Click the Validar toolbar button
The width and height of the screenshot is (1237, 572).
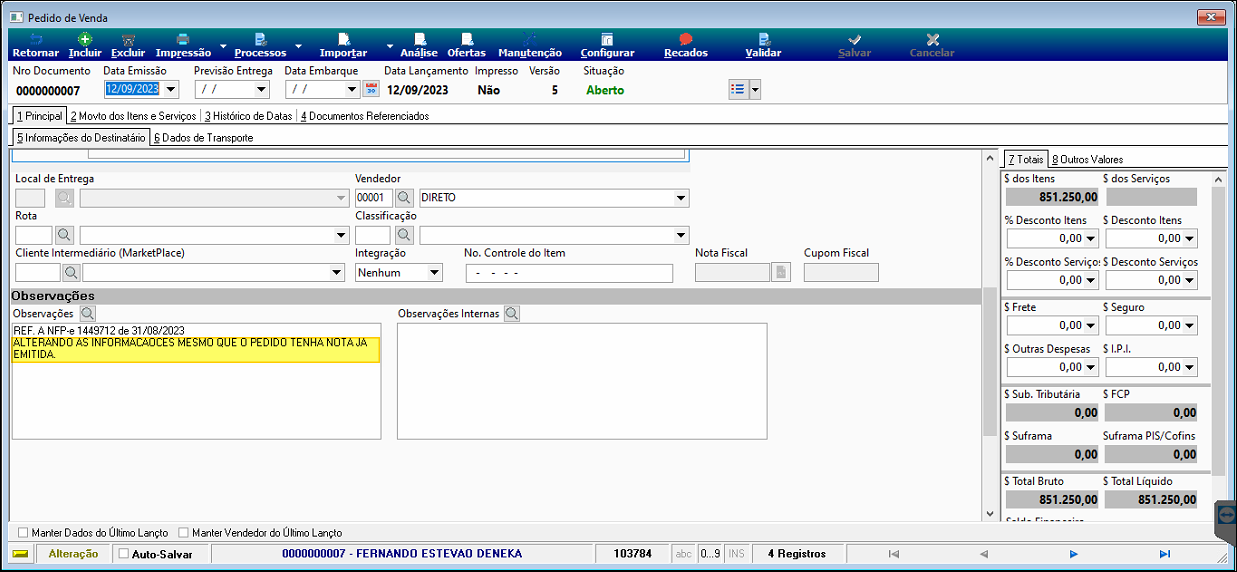click(x=763, y=46)
